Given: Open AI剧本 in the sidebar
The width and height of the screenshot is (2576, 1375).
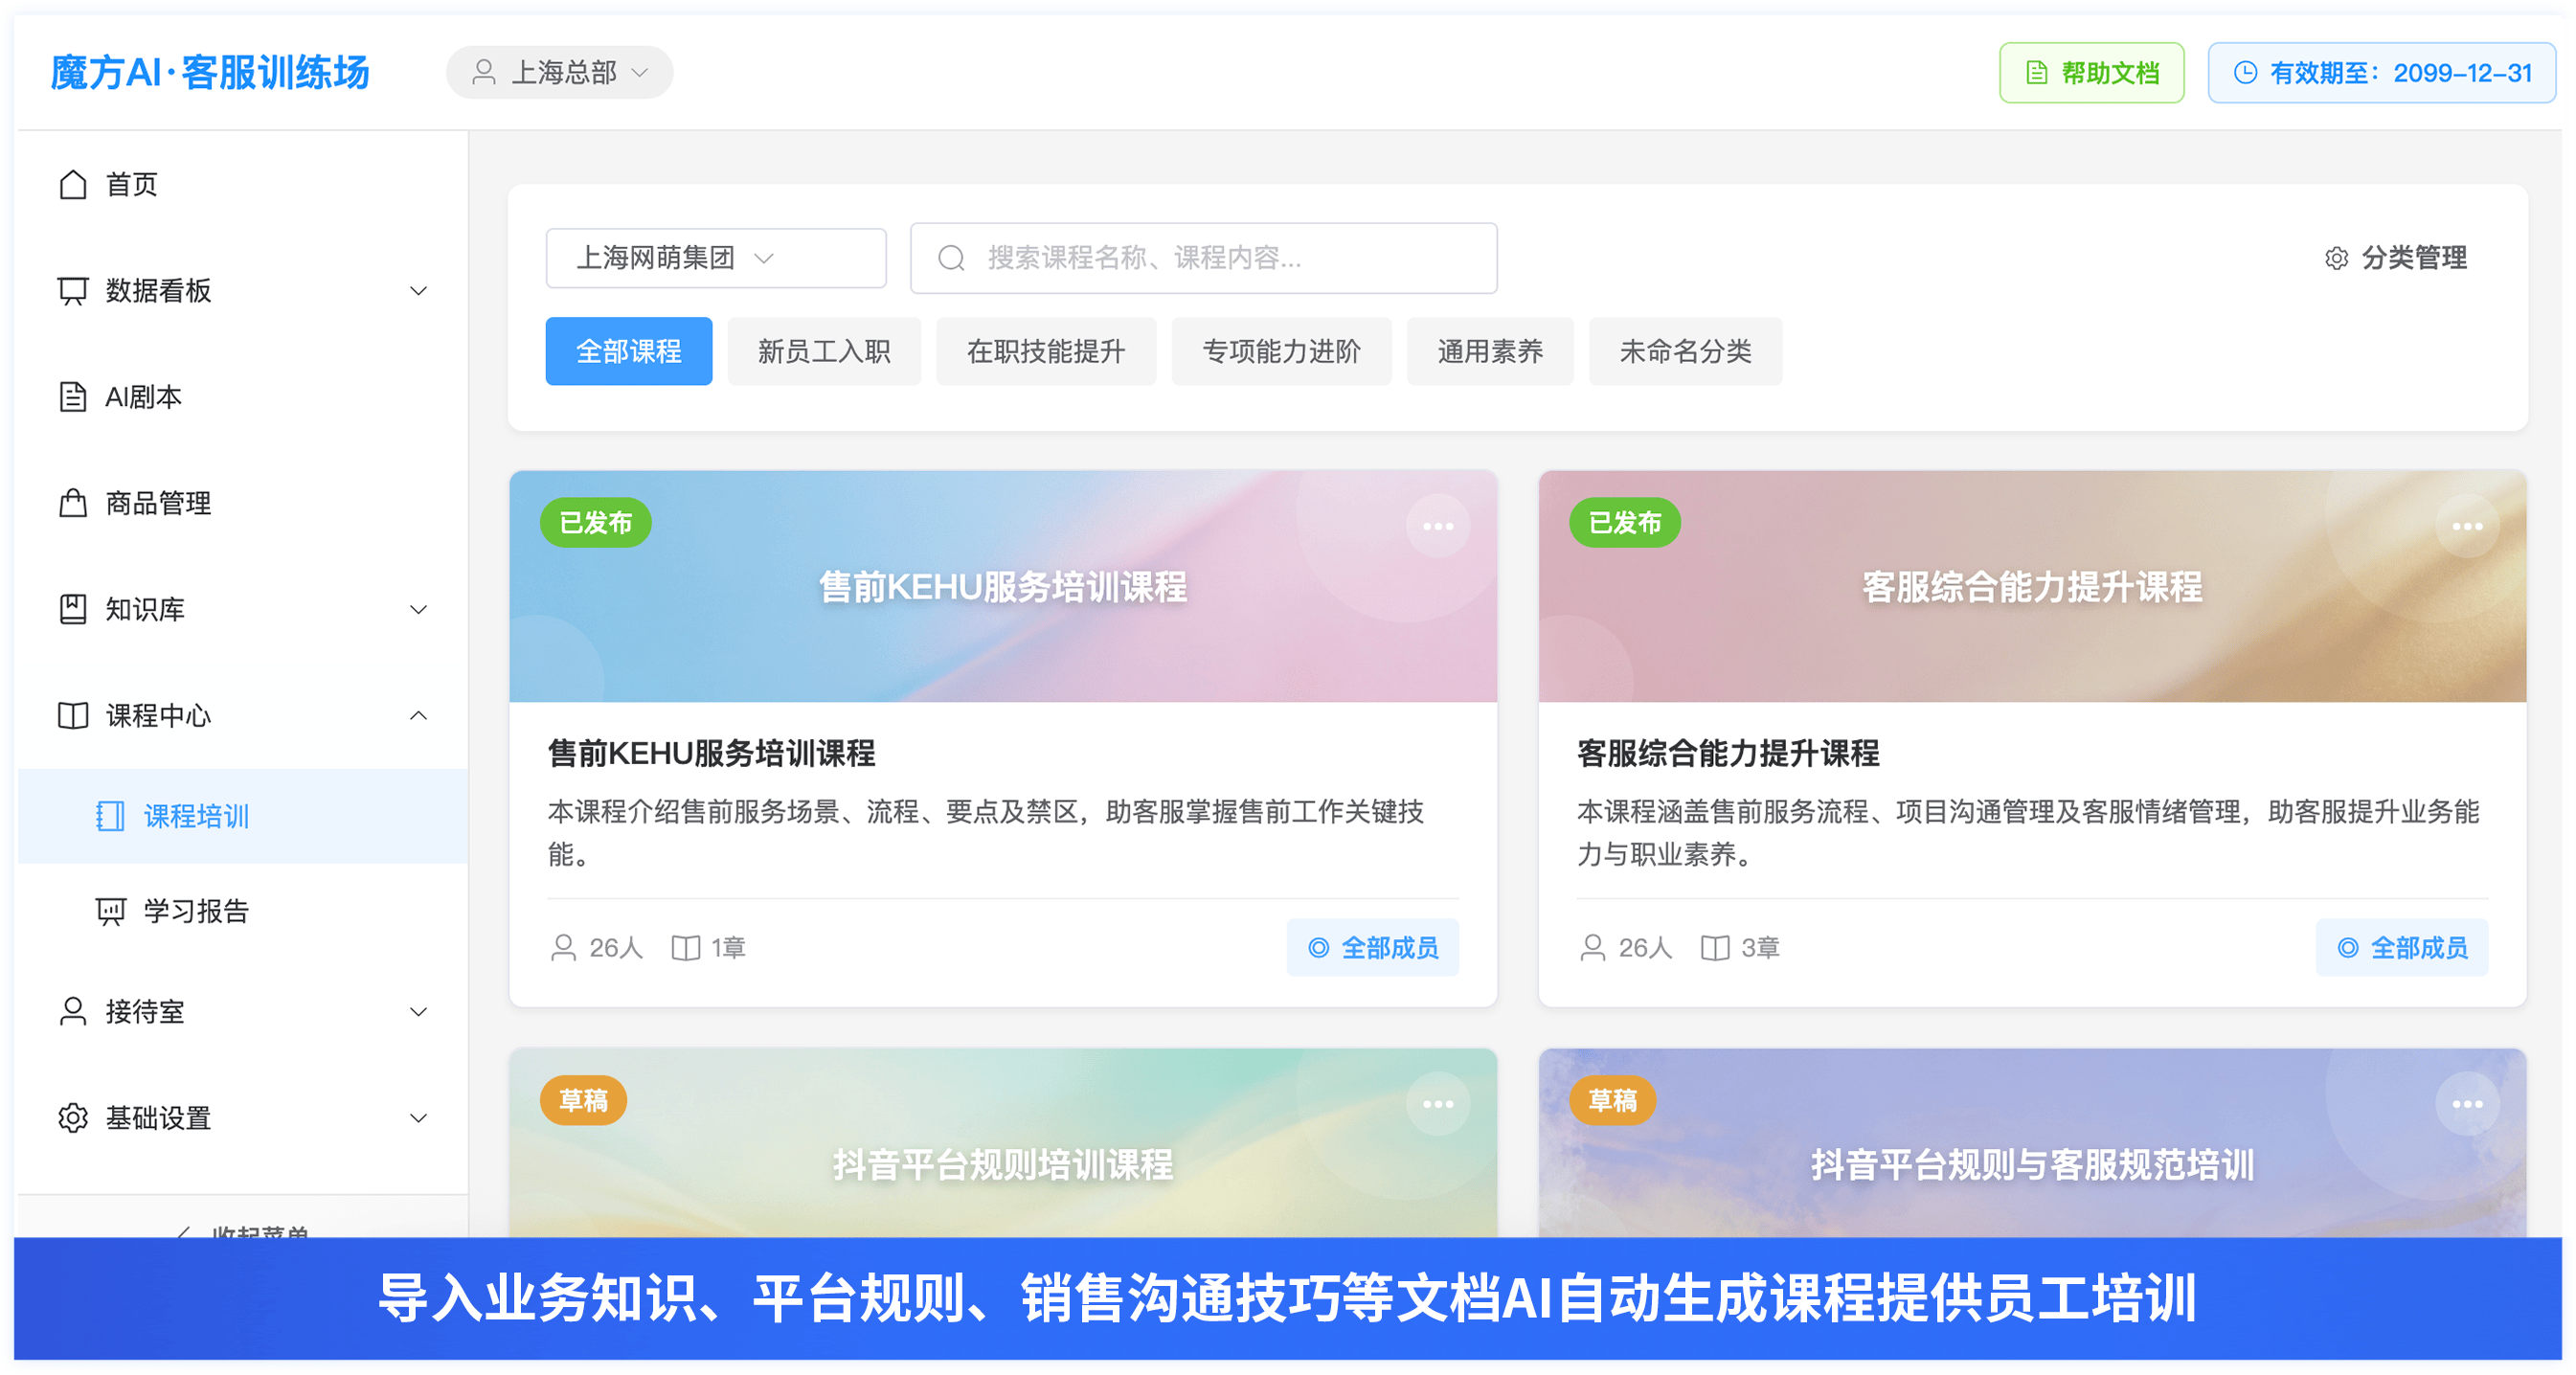Looking at the screenshot, I should pos(242,397).
